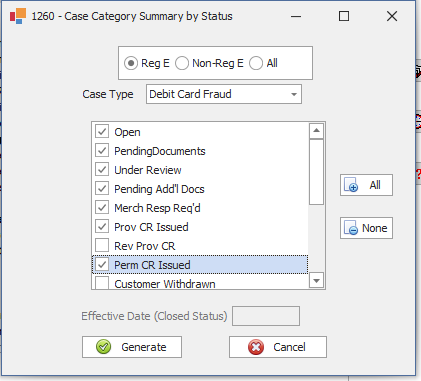Click the status list scroll down arrow
Screen dimensions: 421x381
(x=316, y=280)
